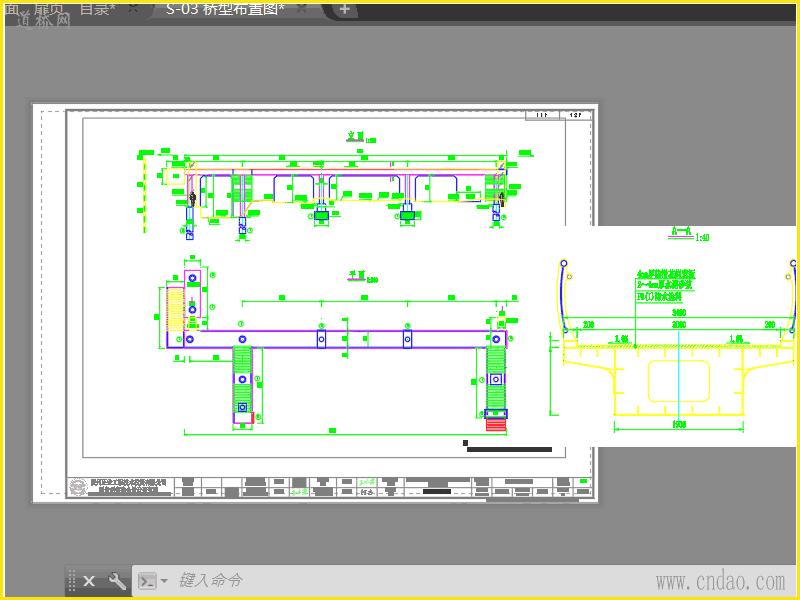Select the 立面 elevation view title
Viewport: 800px width, 600px height.
[356, 136]
